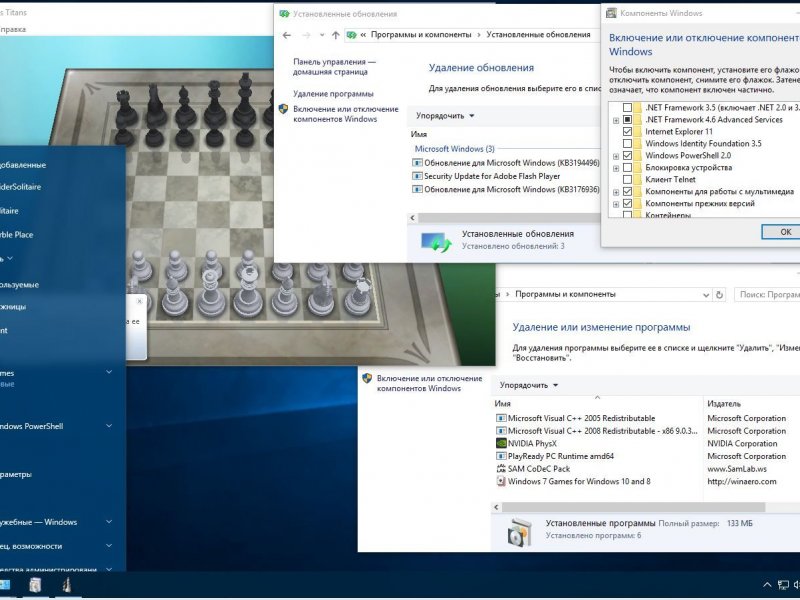Expand Компоненты прежних версий node
Screen dimensions: 800x600
616,205
